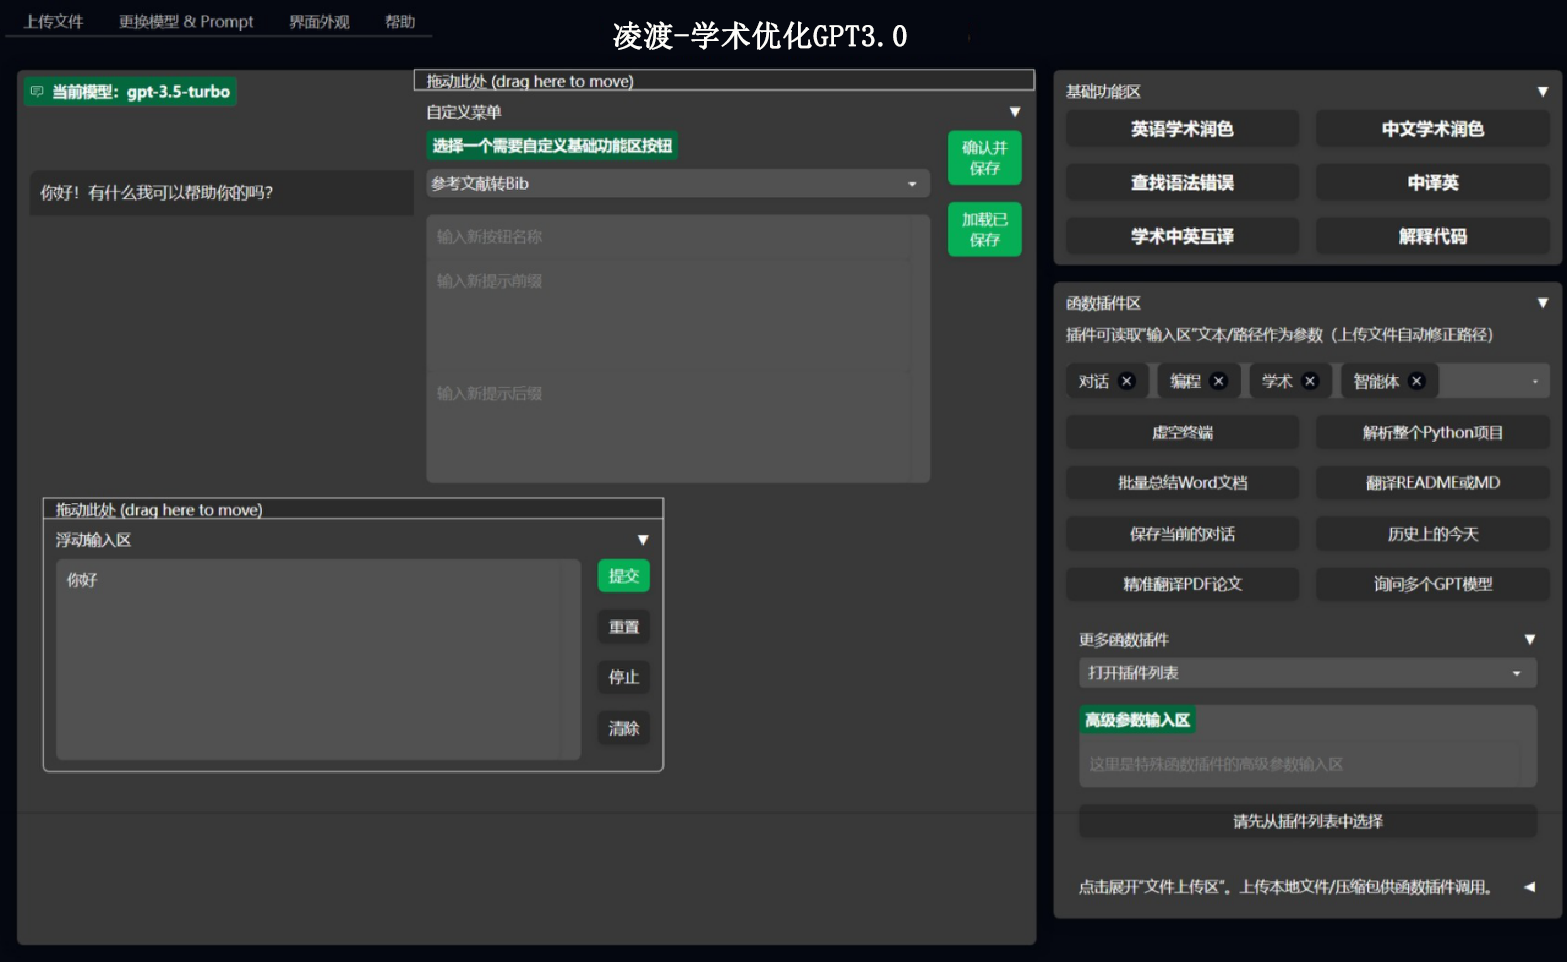Click the custom menu drag handle bar

[724, 81]
